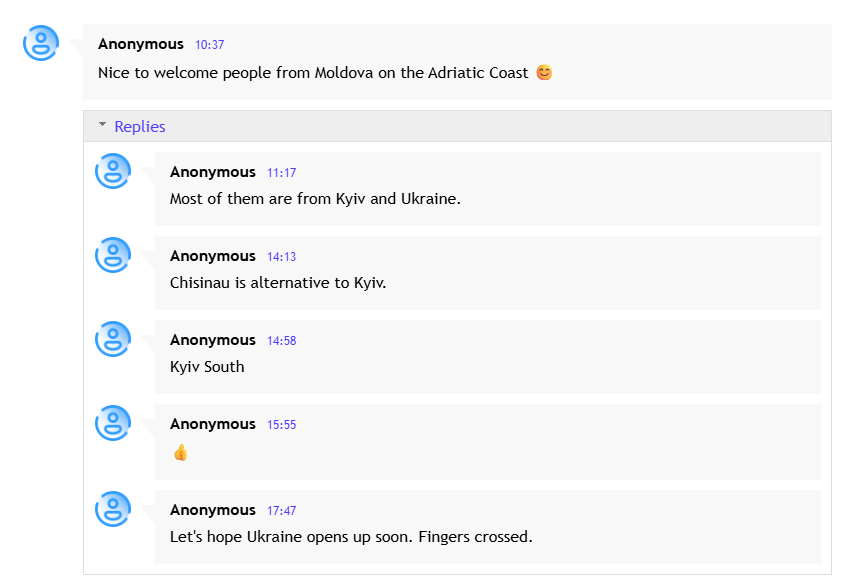
Task: Open the 15:55 reply timestamp
Action: click(x=282, y=425)
